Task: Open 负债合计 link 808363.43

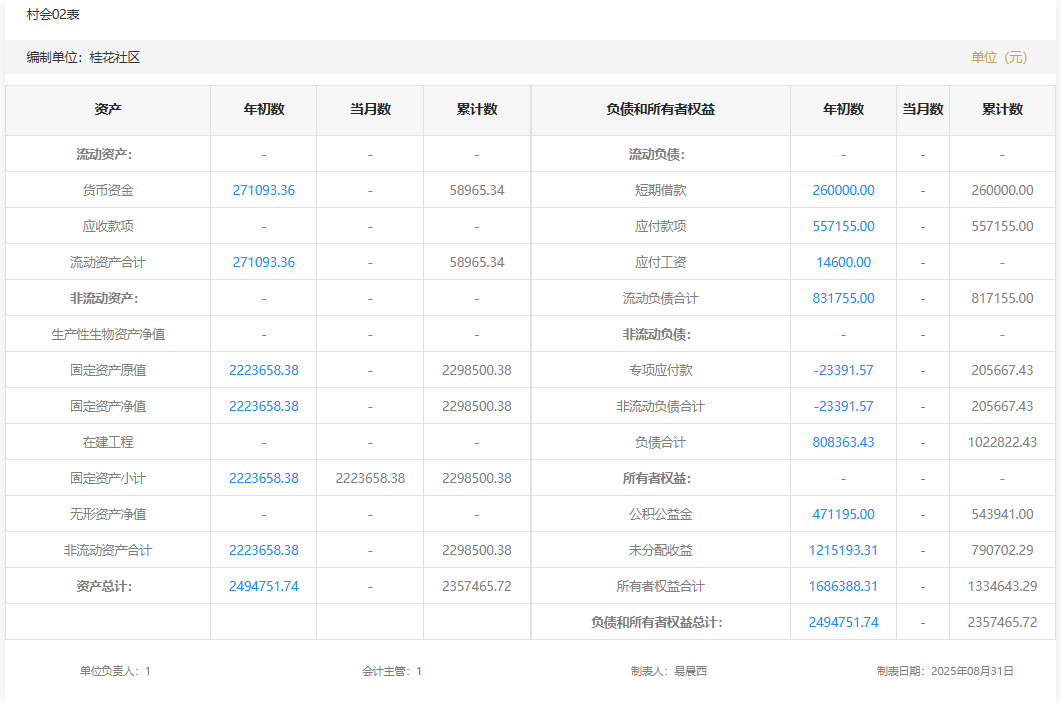Action: pos(843,442)
